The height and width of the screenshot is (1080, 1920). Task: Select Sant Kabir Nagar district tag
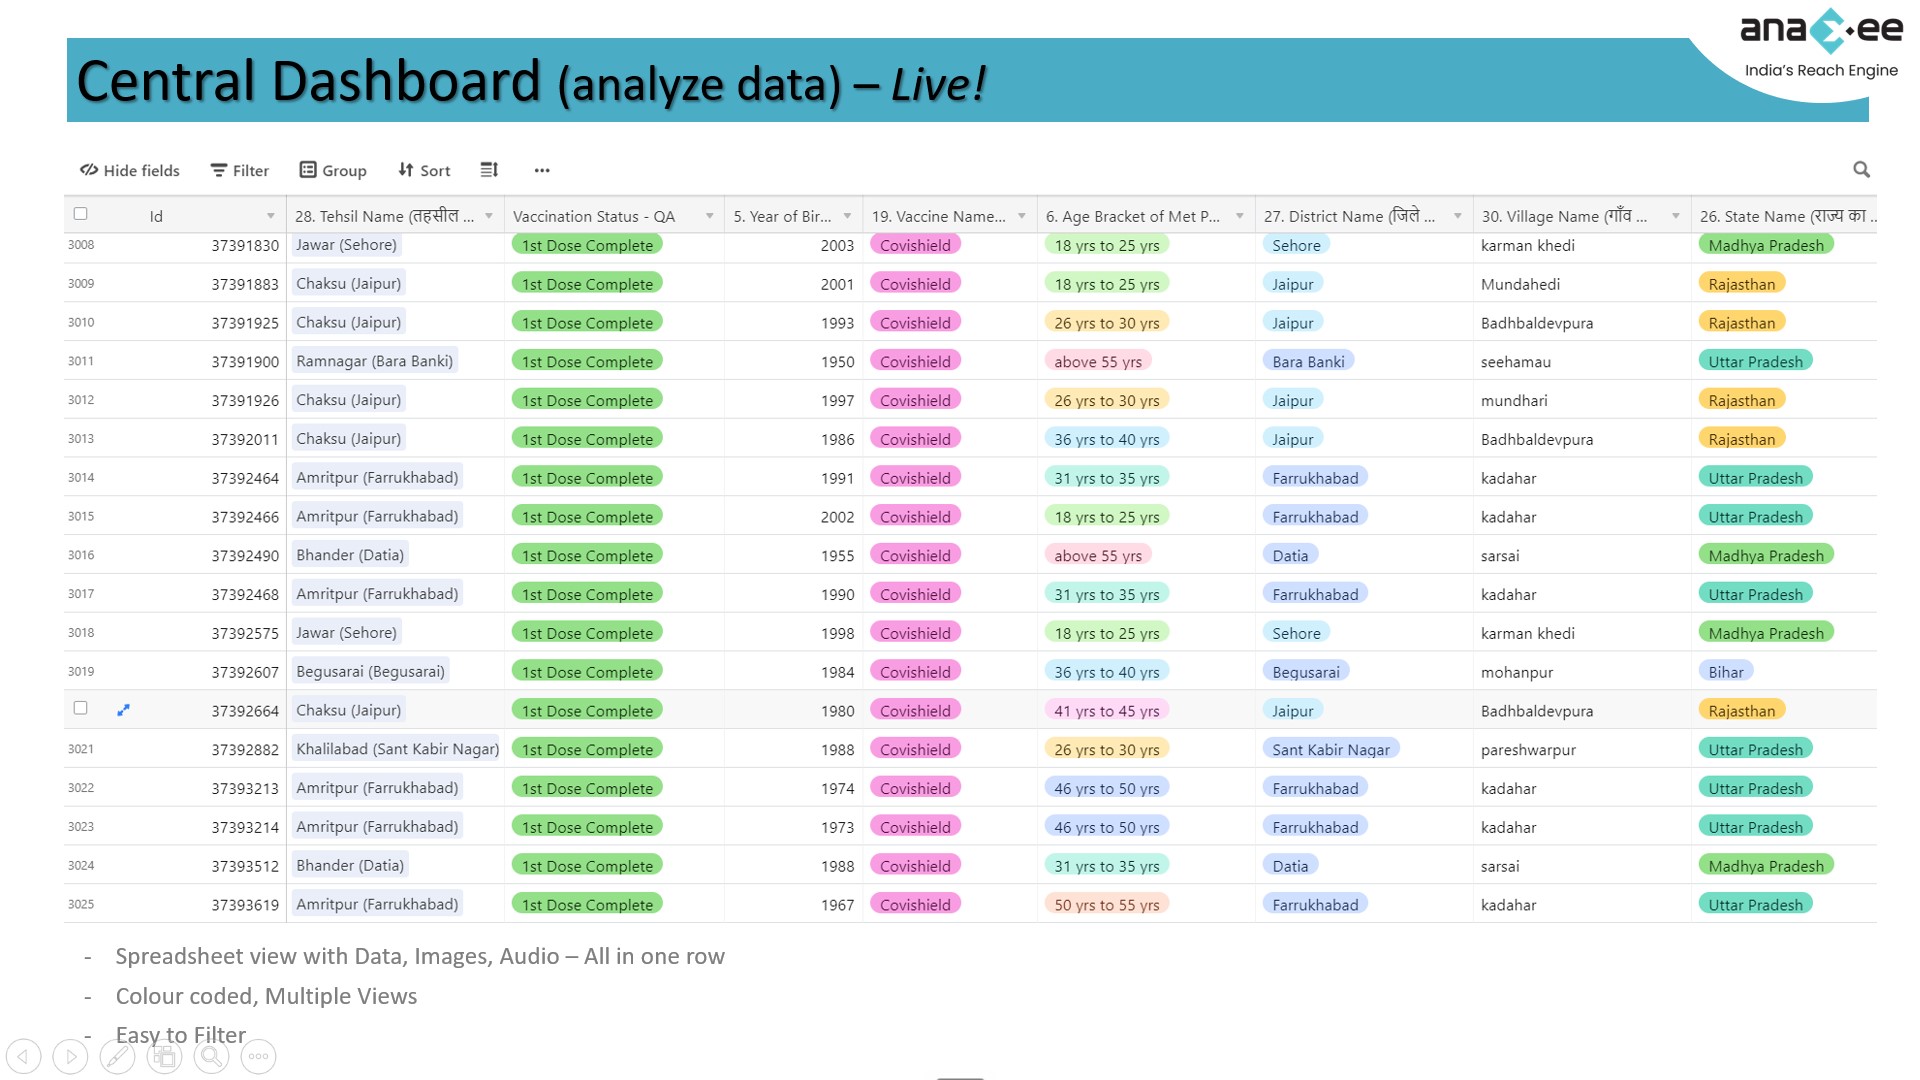pyautogui.click(x=1331, y=749)
